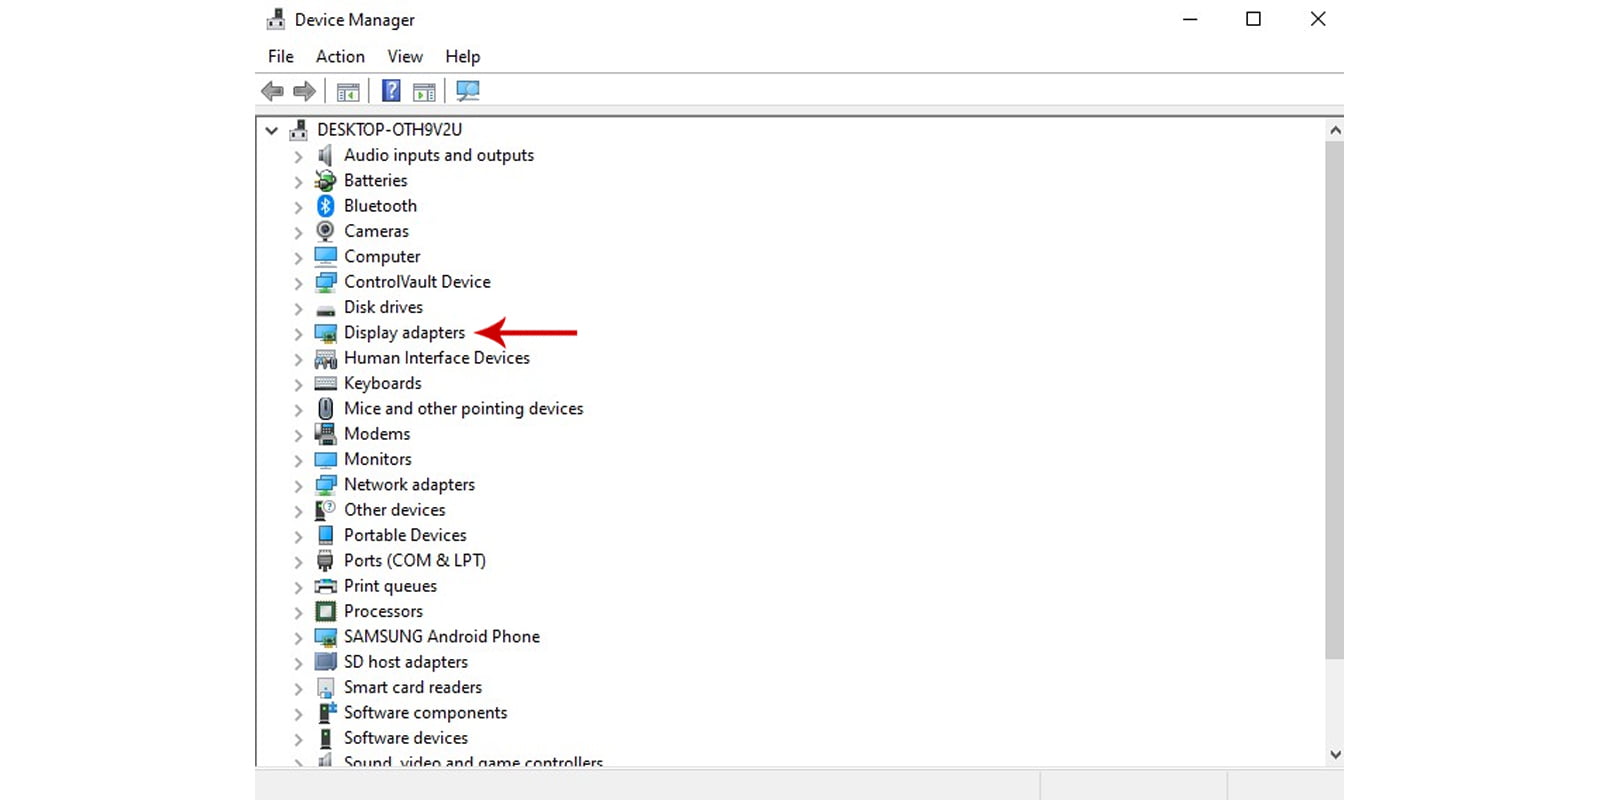1600x800 pixels.
Task: Click the Network adapters icon
Action: pyautogui.click(x=325, y=485)
